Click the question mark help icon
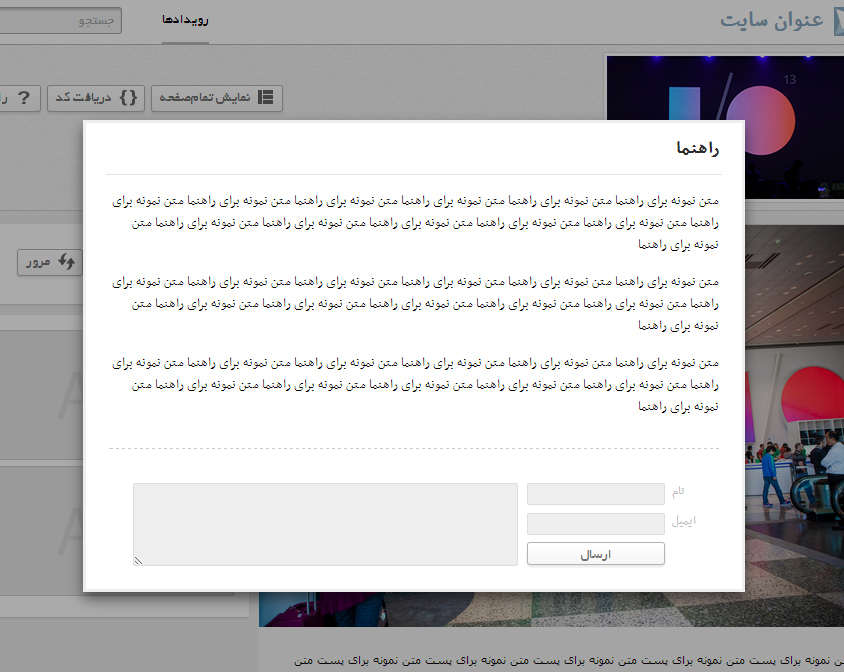The image size is (844, 672). tap(24, 96)
